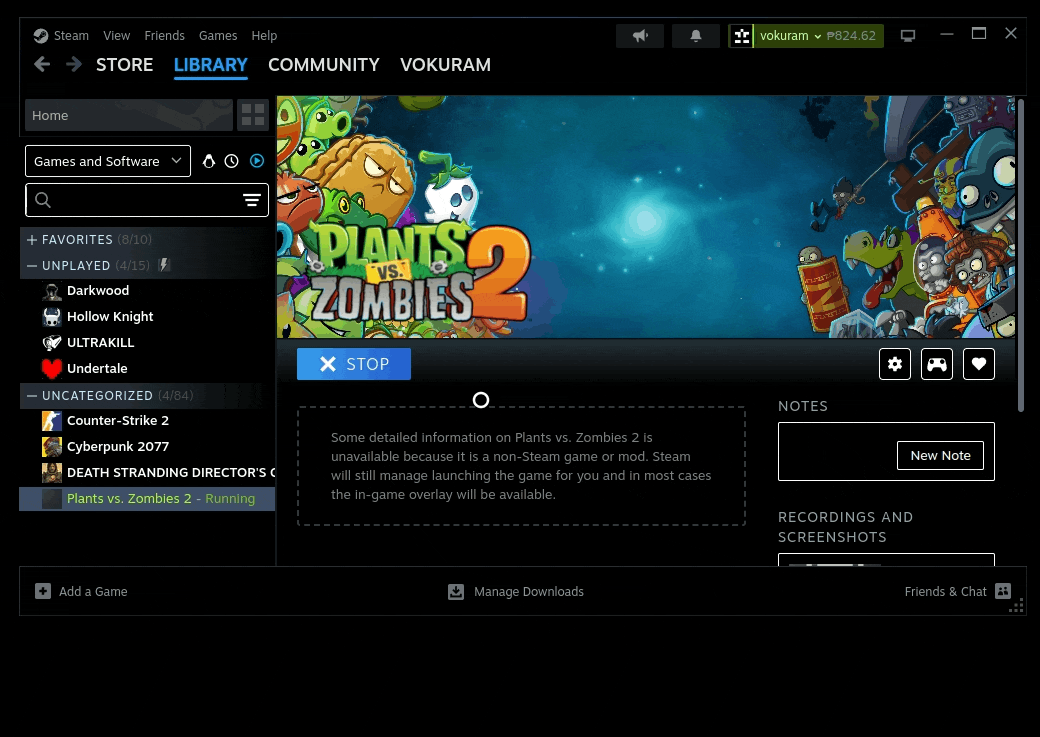Switch to collections grid view icon
Screen dimensions: 1040x737
253,115
